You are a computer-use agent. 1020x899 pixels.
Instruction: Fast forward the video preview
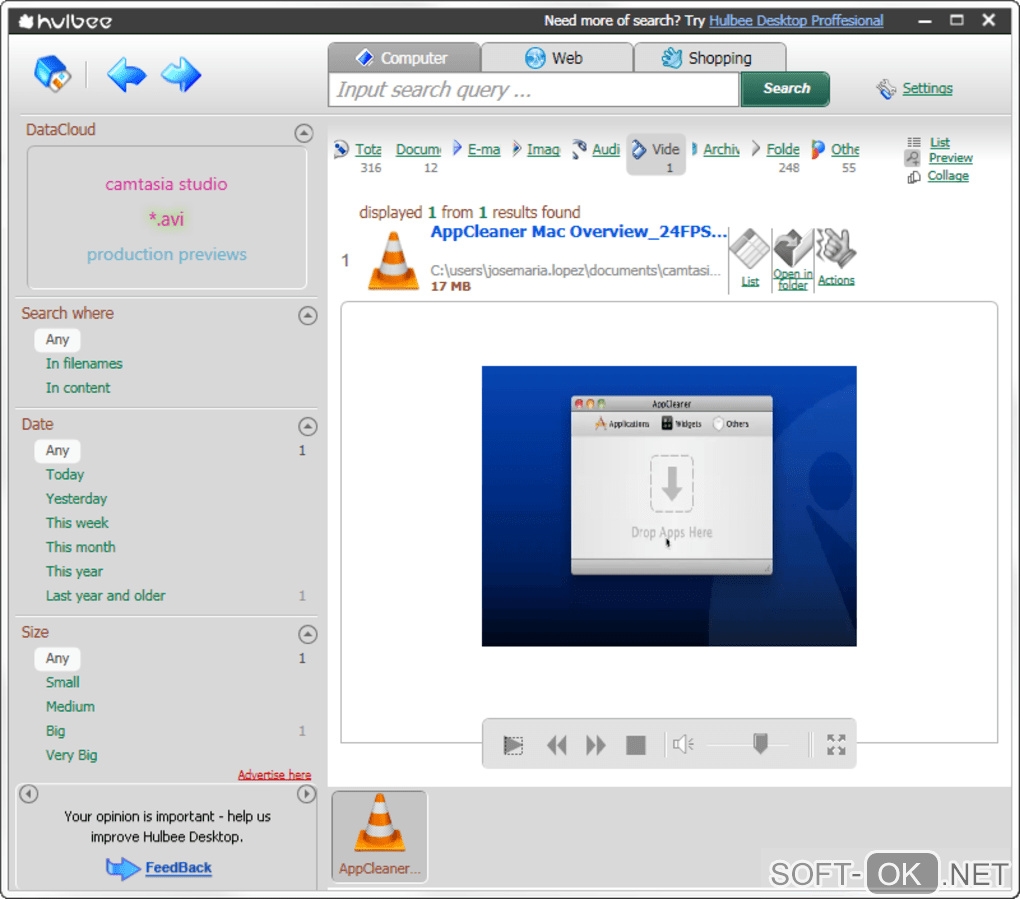[596, 745]
